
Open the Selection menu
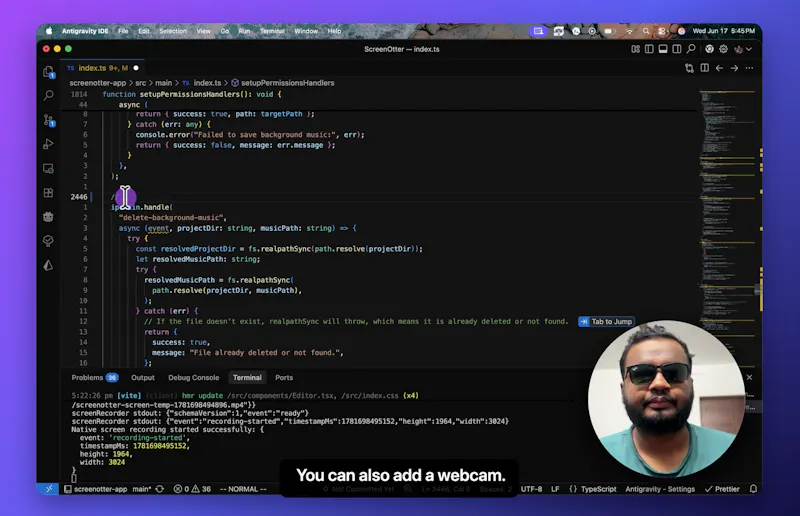click(x=173, y=31)
